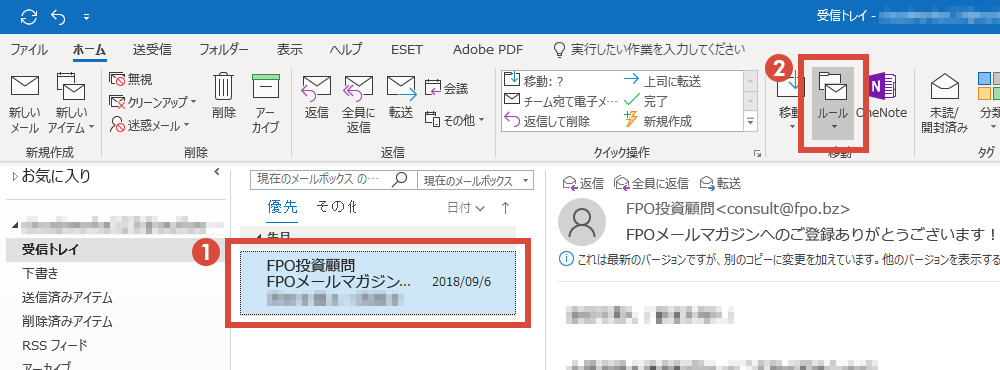Collapse the mail account folder tree
This screenshot has height=370, width=1000.
pyautogui.click(x=14, y=226)
